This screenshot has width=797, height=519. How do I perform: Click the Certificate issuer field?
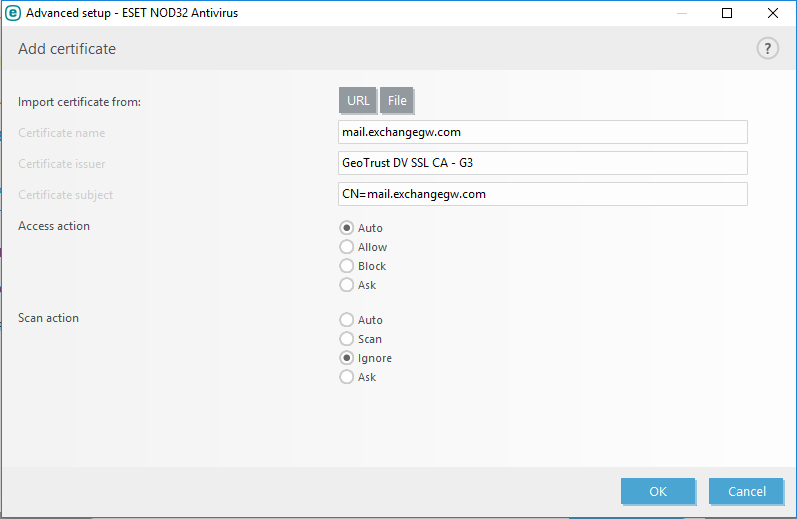coord(542,163)
